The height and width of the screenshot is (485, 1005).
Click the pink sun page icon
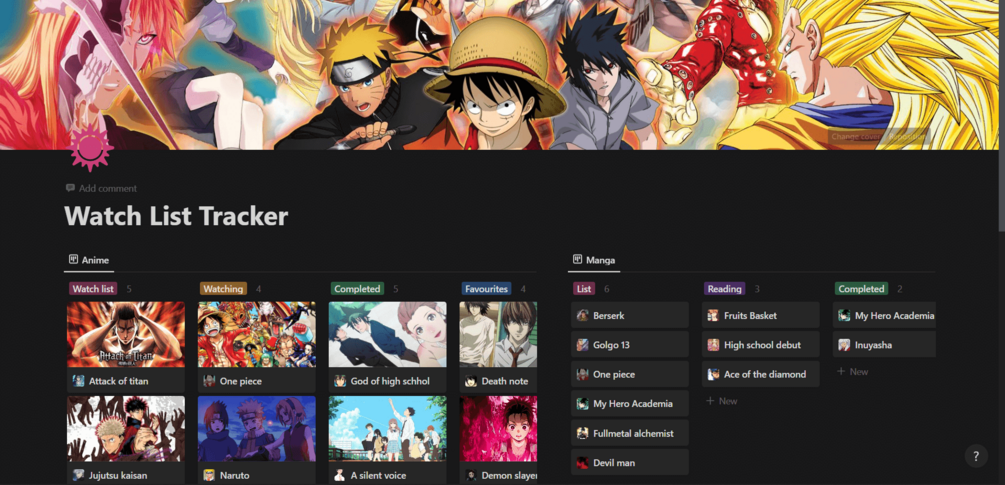click(x=90, y=149)
